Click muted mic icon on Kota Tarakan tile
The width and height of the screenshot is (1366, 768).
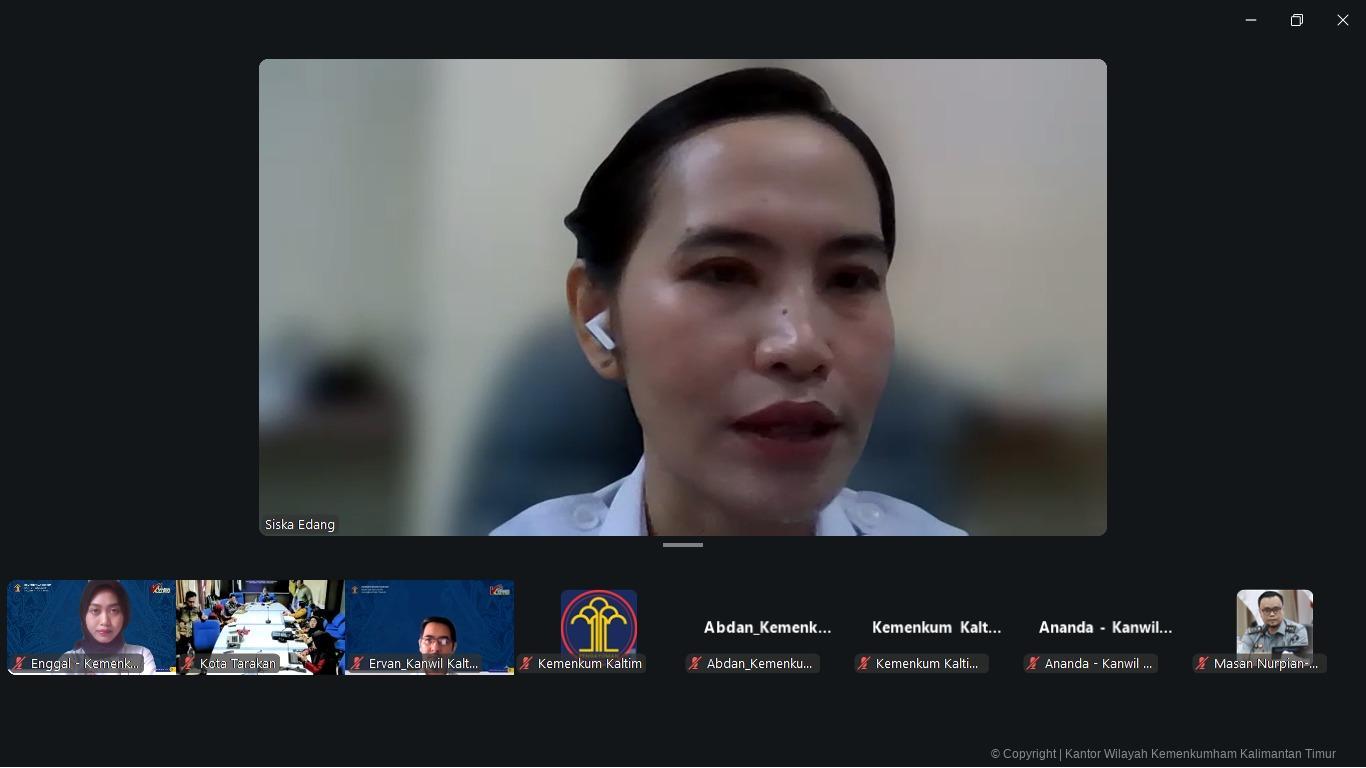188,664
